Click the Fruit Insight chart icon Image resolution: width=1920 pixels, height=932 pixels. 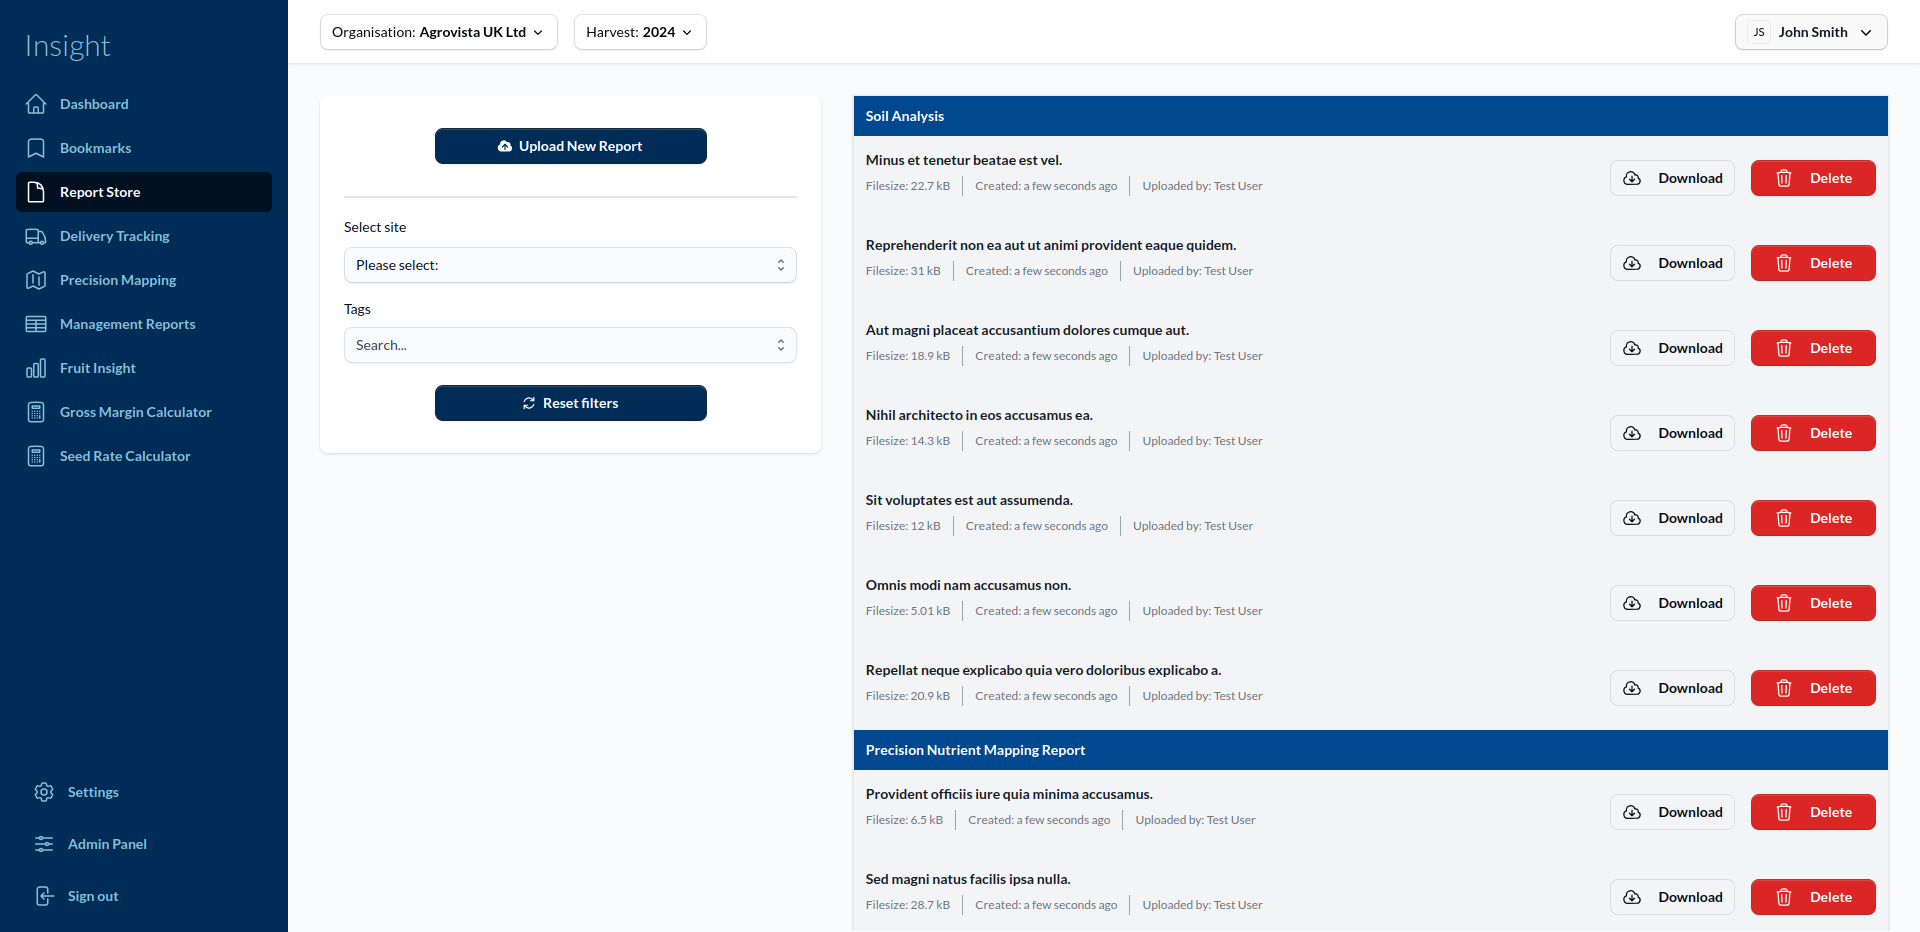tap(36, 368)
